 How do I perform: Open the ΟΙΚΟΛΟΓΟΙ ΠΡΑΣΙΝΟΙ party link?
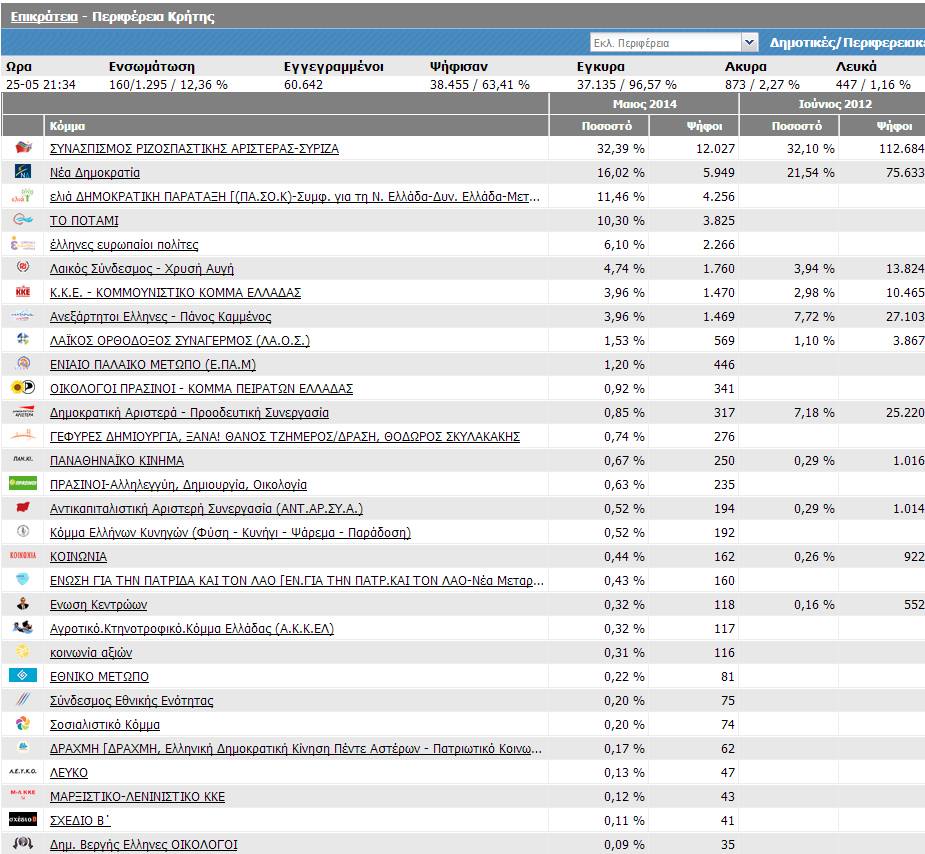click(201, 389)
